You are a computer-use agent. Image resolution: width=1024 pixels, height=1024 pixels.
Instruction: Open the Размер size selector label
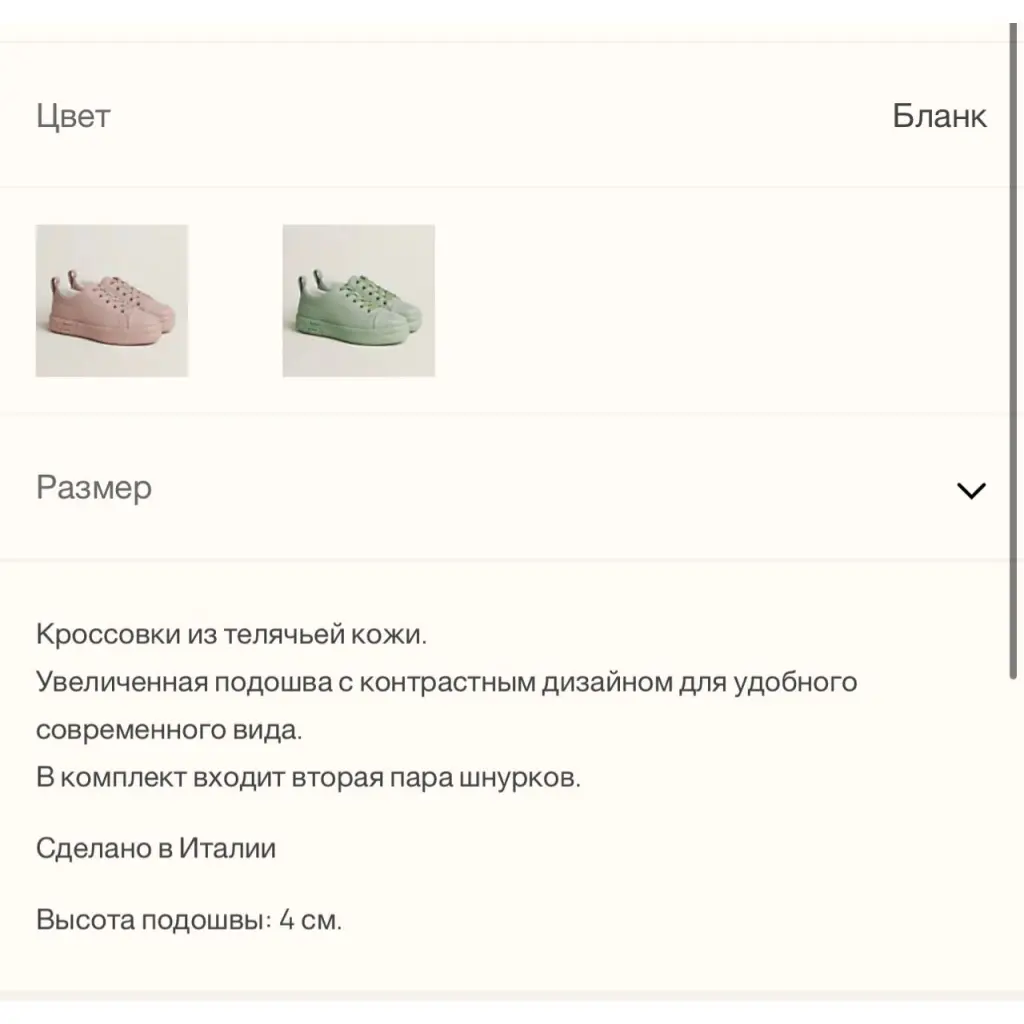coord(94,488)
